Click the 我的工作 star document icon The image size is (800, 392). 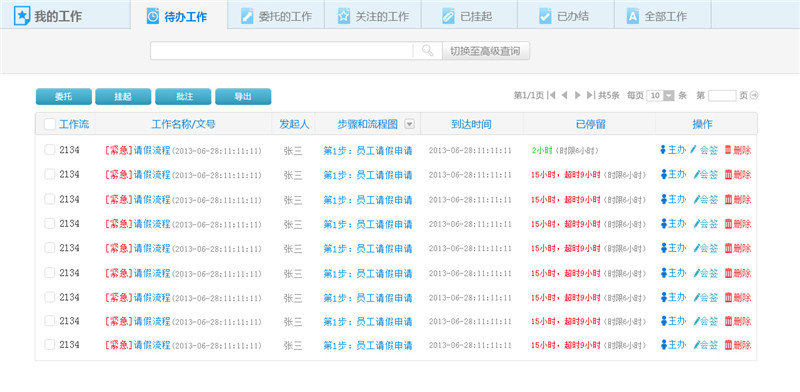(22, 16)
